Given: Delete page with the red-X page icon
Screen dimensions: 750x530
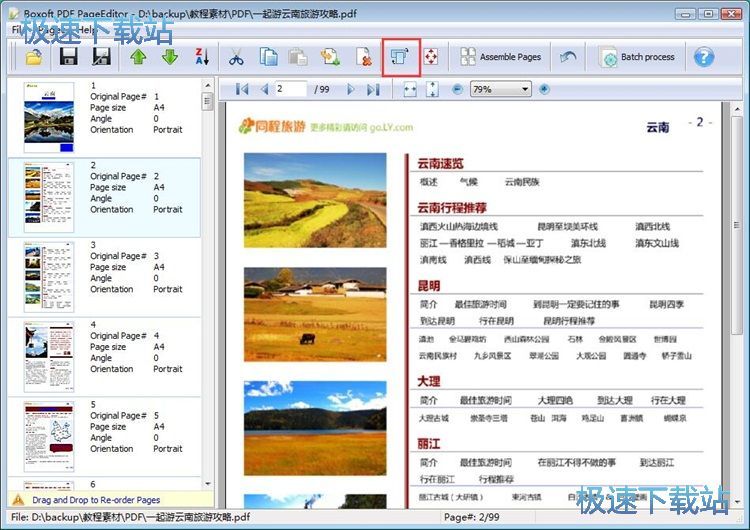Looking at the screenshot, I should point(364,57).
